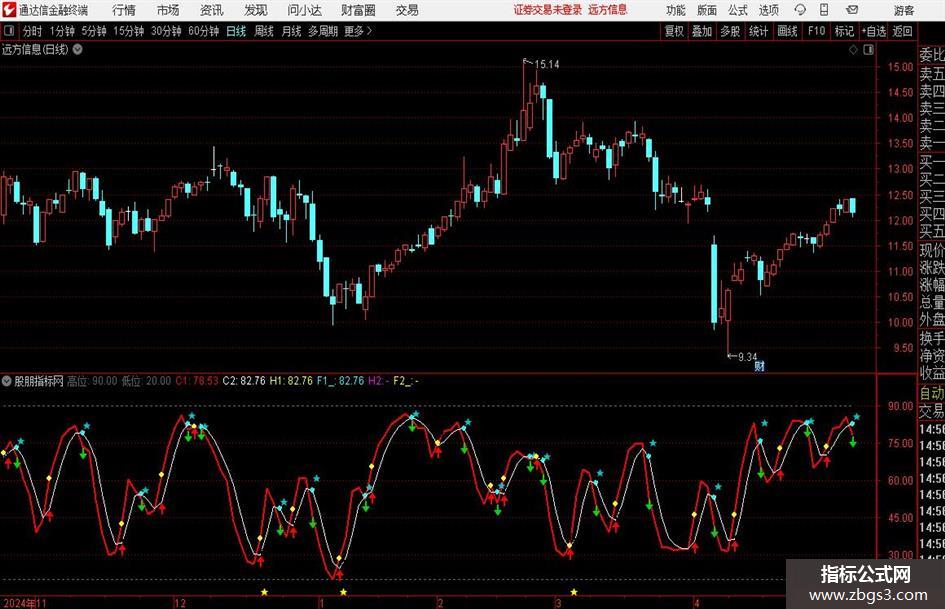This screenshot has height=609, width=945.
Task: Click the 返回 back button
Action: [x=902, y=31]
